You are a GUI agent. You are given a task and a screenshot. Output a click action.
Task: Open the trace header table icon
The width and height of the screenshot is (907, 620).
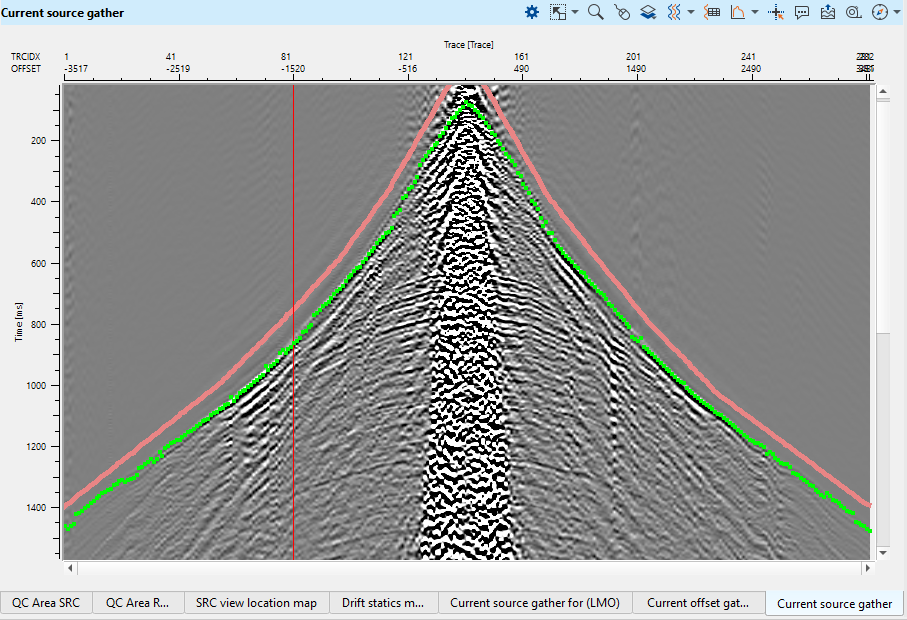click(x=712, y=12)
